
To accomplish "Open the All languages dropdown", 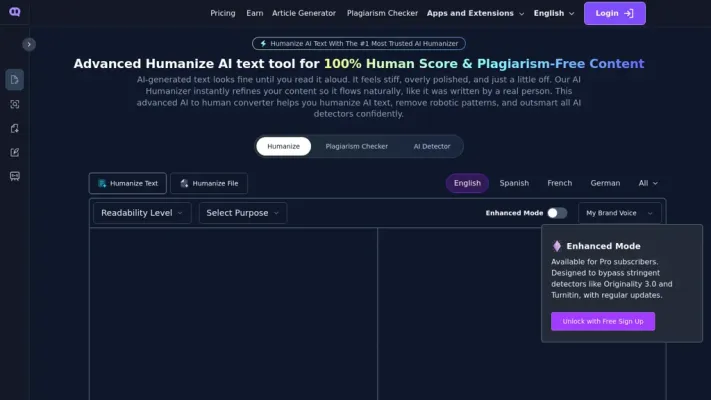I will pos(648,183).
